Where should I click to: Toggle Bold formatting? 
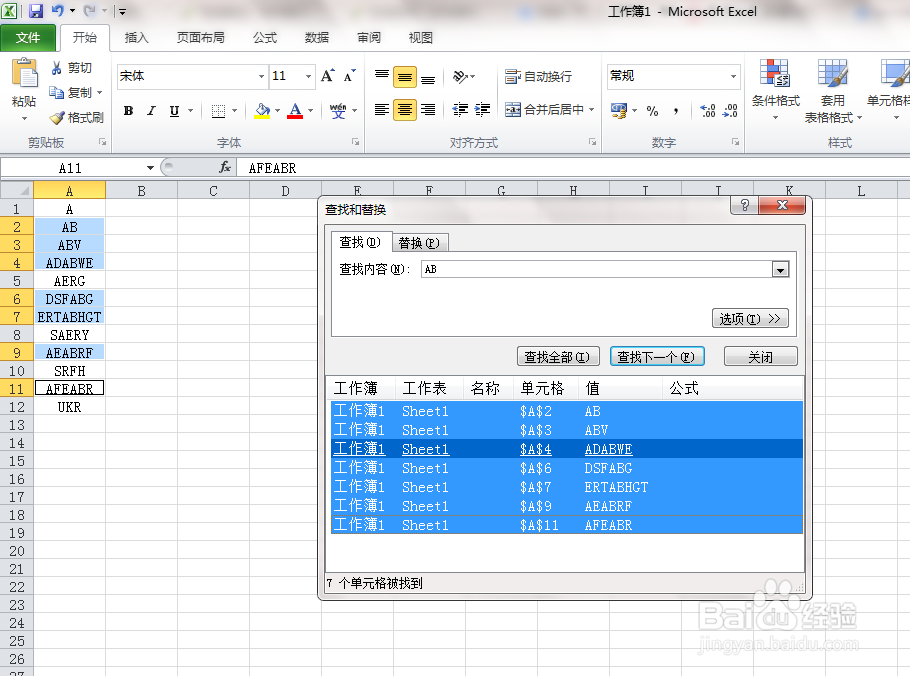[x=128, y=110]
